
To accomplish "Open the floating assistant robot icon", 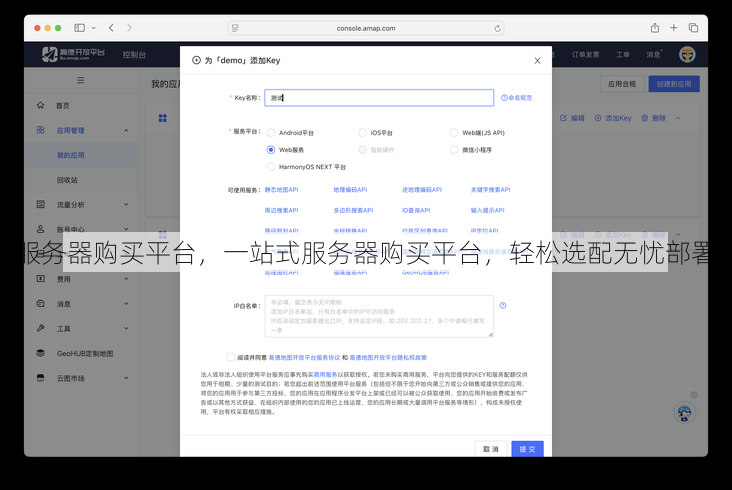I will point(685,413).
